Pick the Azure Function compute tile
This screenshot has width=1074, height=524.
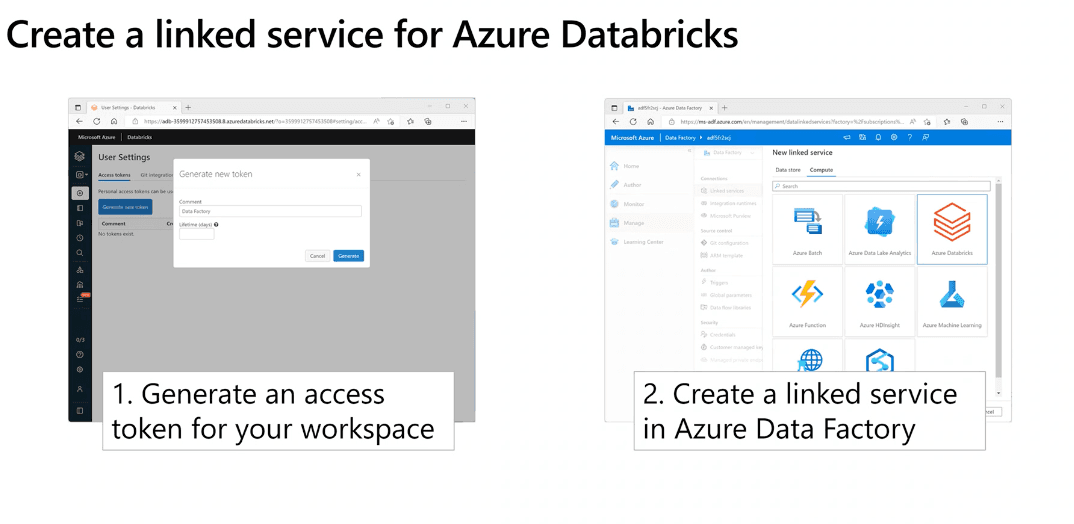pyautogui.click(x=807, y=300)
